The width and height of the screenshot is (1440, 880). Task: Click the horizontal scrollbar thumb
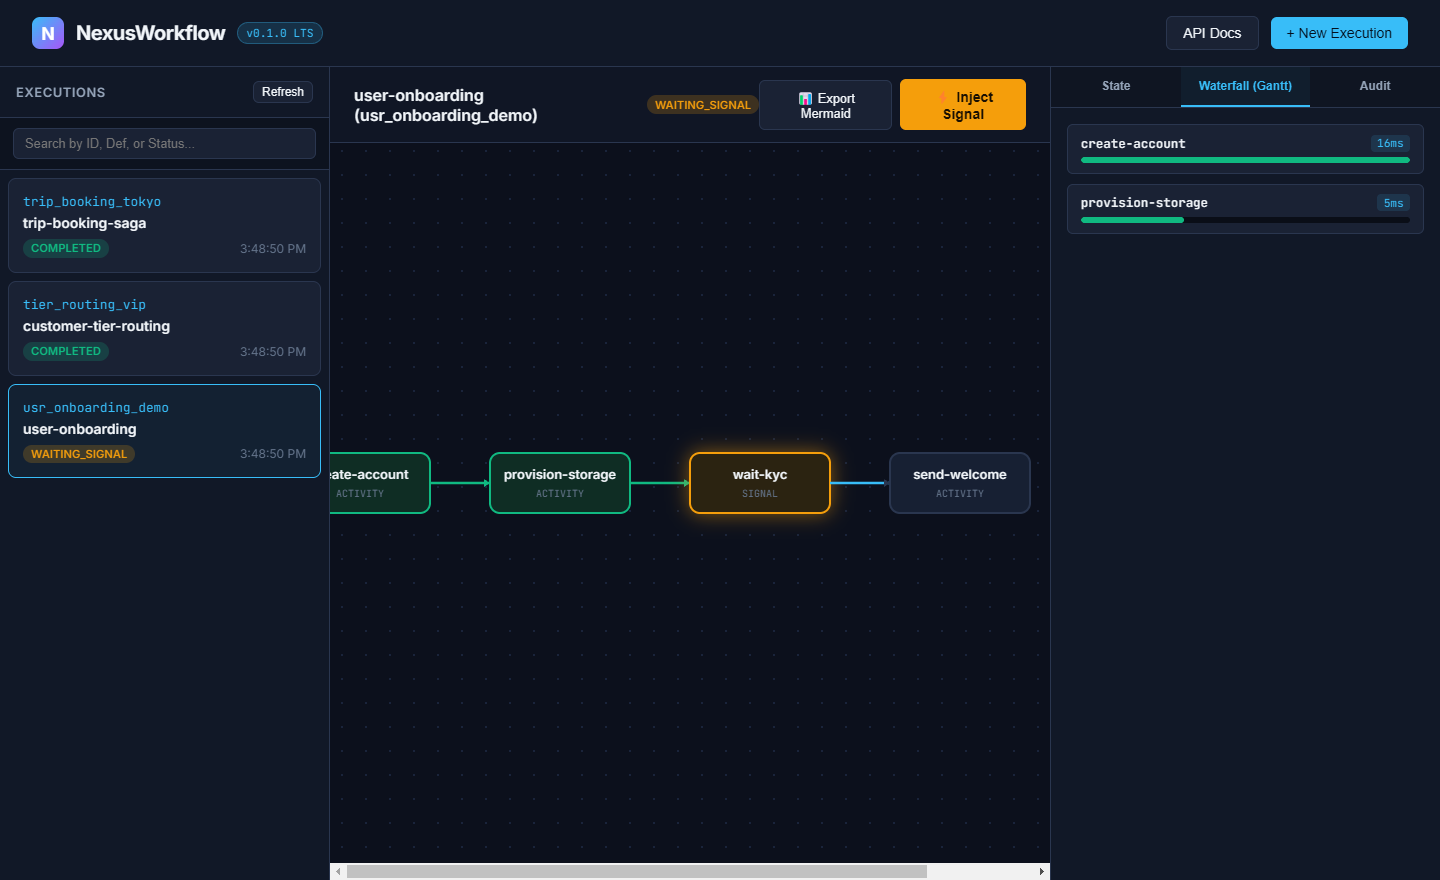(636, 872)
